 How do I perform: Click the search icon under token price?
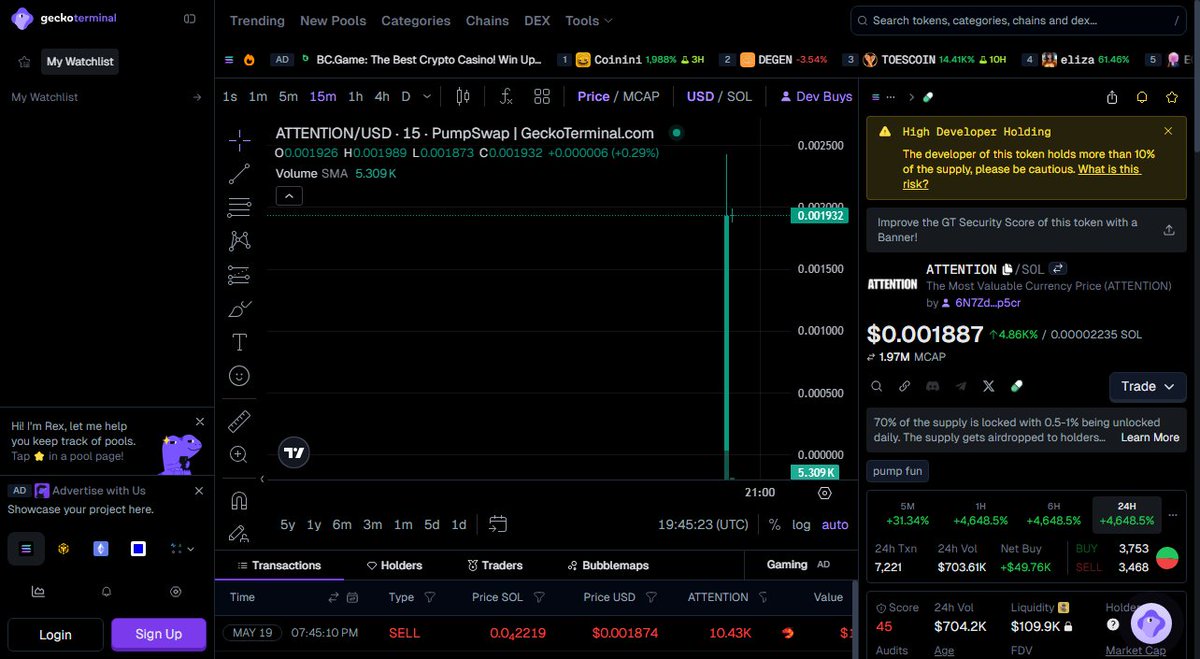pyautogui.click(x=876, y=386)
